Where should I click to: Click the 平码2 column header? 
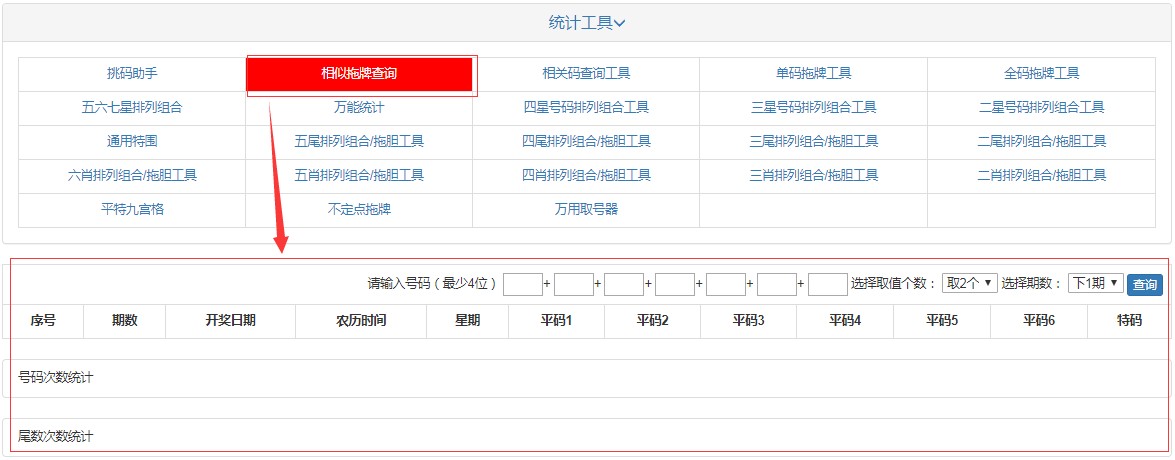click(653, 321)
